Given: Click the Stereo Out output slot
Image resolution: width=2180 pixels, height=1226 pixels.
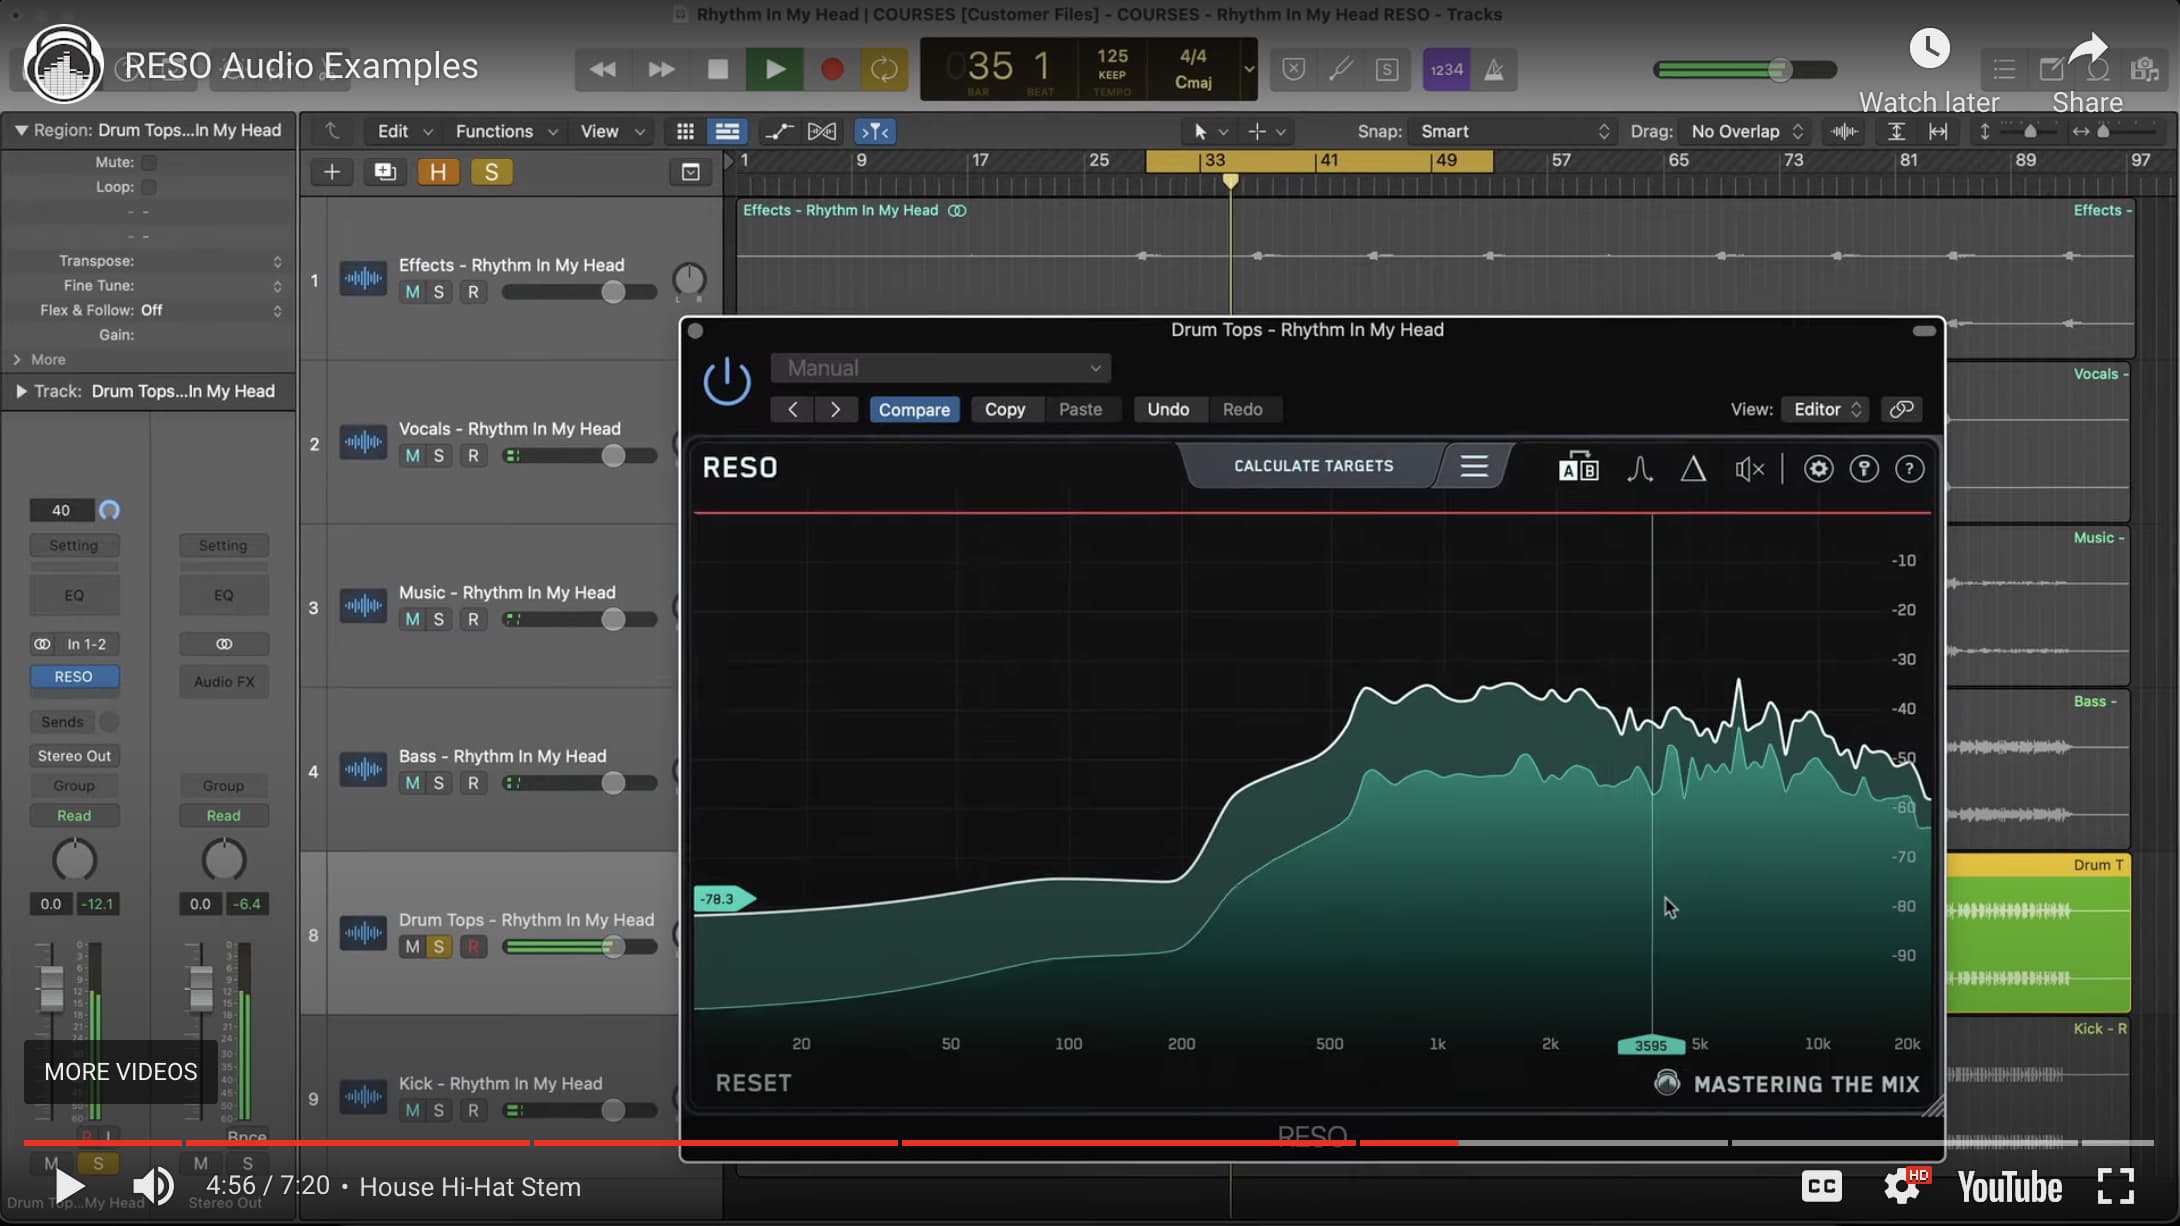Looking at the screenshot, I should (x=74, y=756).
